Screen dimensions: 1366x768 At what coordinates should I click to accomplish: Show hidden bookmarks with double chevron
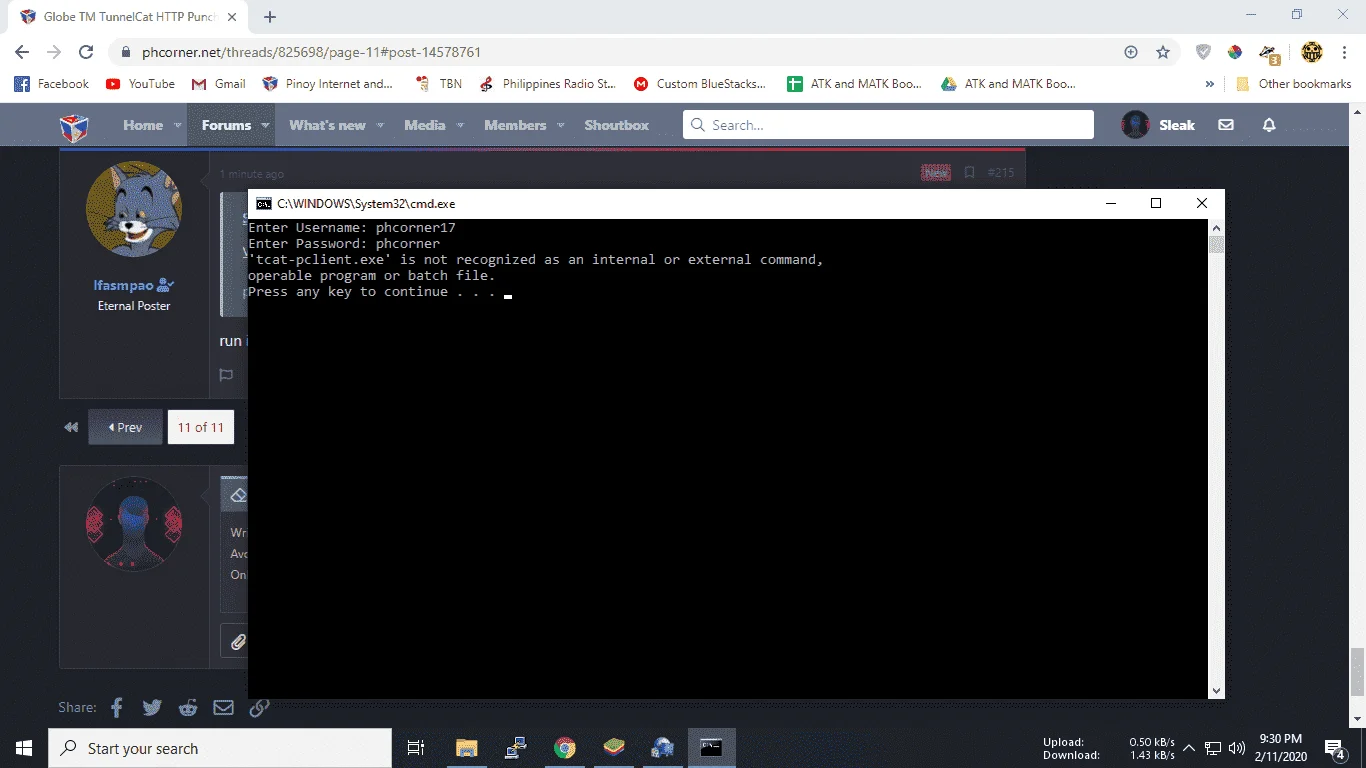pos(1210,84)
